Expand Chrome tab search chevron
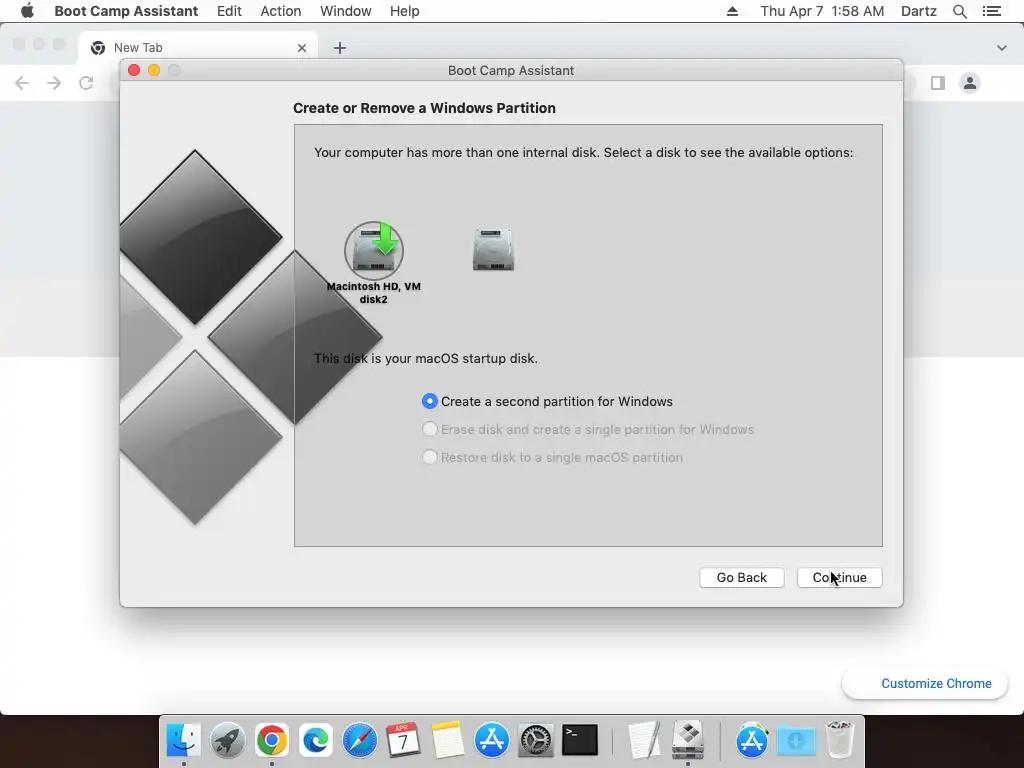The height and width of the screenshot is (768, 1024). coord(1001,48)
